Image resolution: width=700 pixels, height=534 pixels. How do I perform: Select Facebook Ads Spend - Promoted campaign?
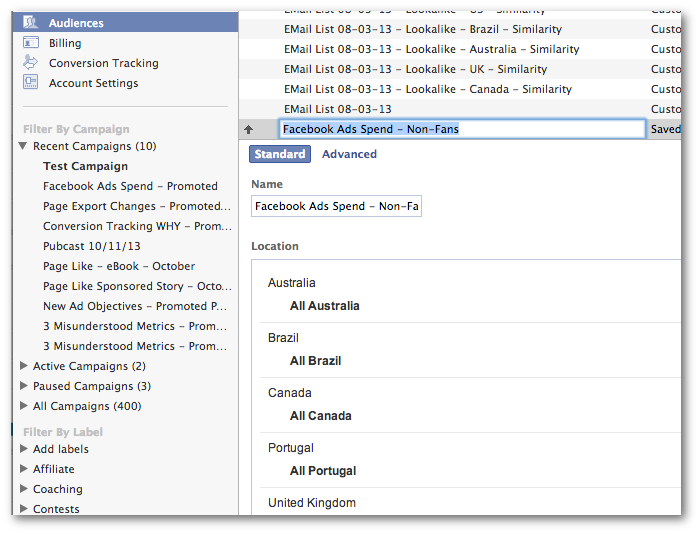[130, 186]
